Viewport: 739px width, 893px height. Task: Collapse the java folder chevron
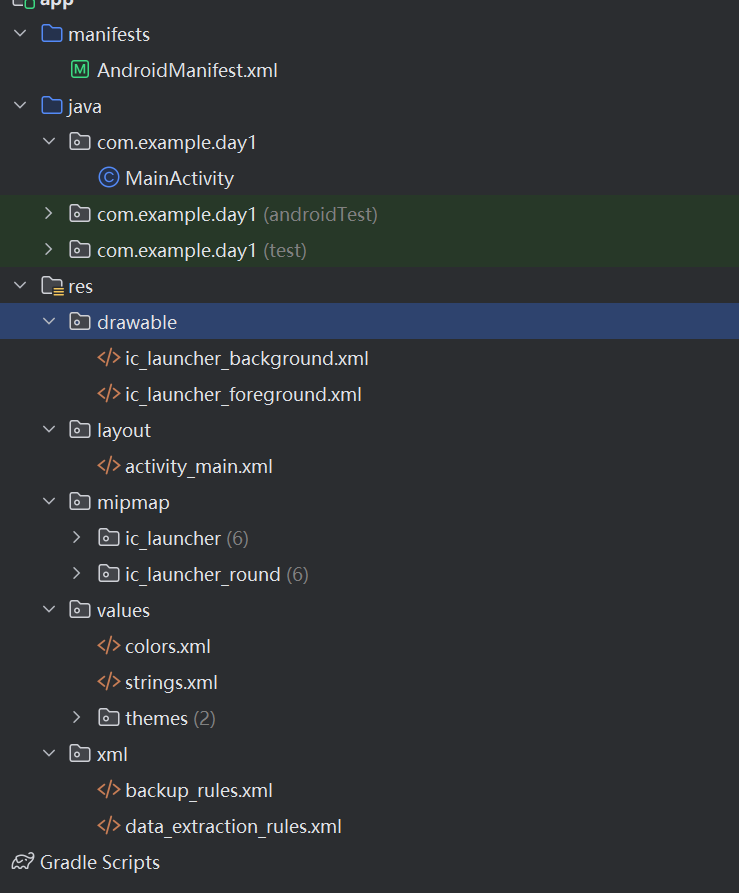coord(20,106)
